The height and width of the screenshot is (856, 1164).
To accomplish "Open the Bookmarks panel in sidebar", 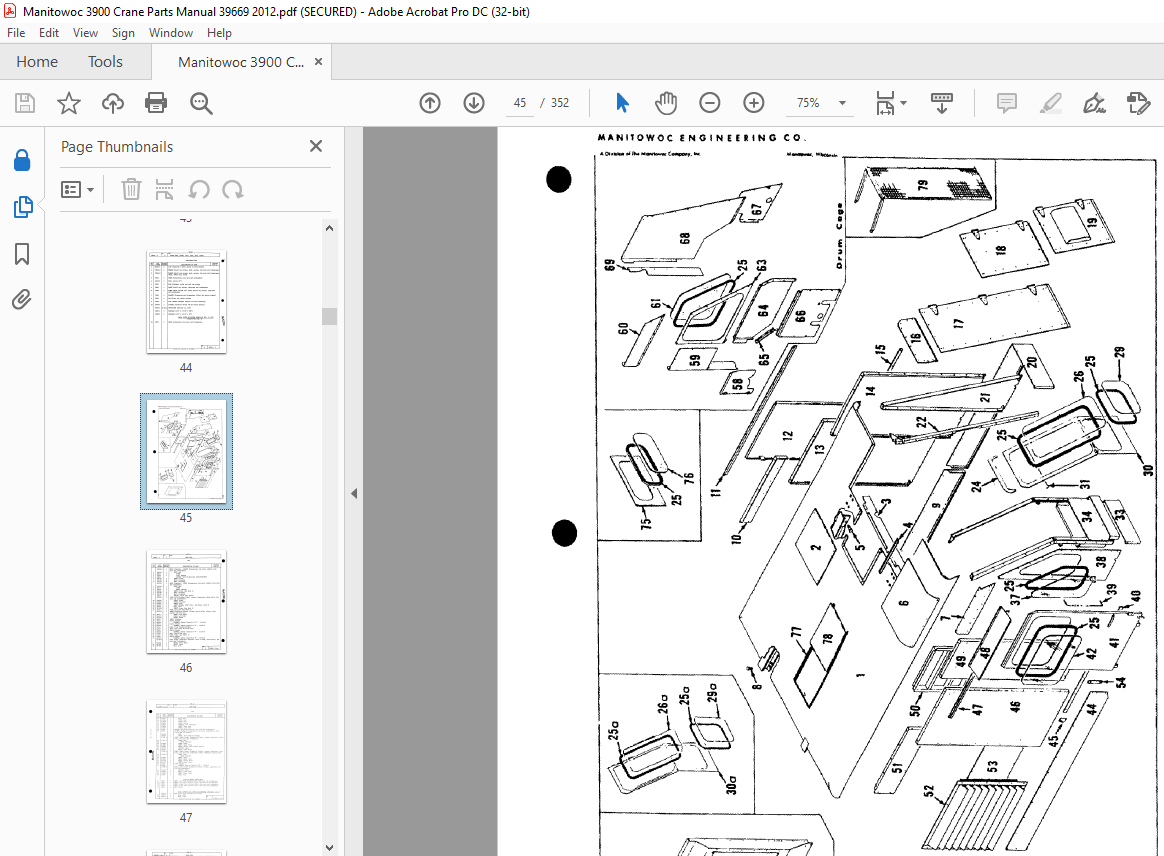I will click(x=22, y=253).
